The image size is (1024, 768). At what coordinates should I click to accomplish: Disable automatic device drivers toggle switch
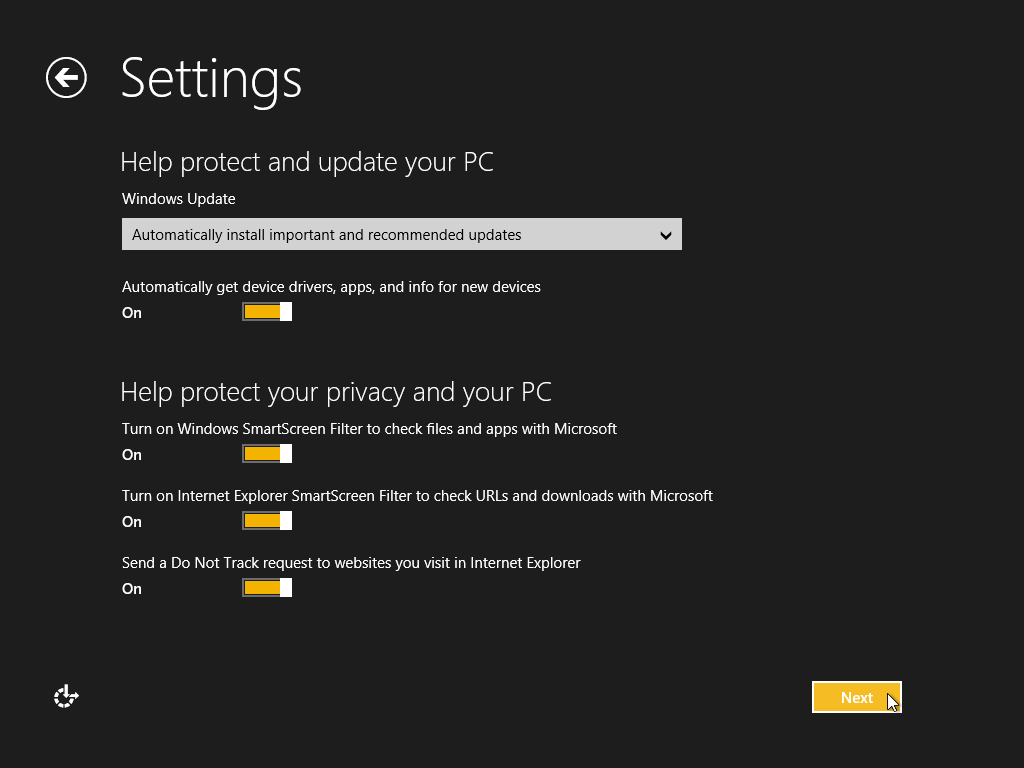click(x=267, y=312)
